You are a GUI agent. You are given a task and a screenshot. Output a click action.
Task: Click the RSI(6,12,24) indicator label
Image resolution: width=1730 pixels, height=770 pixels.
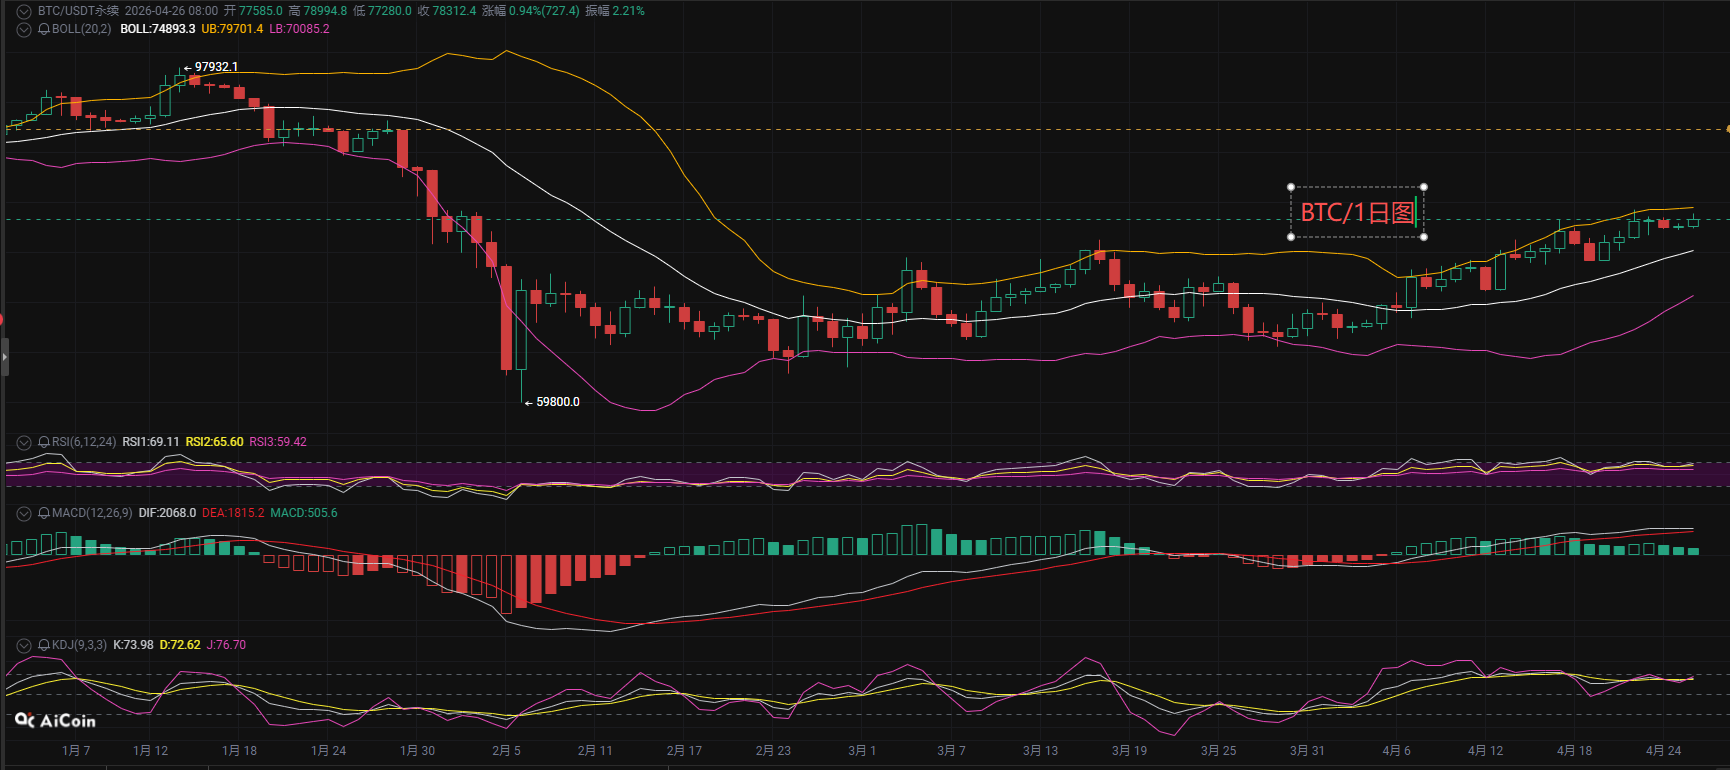84,442
